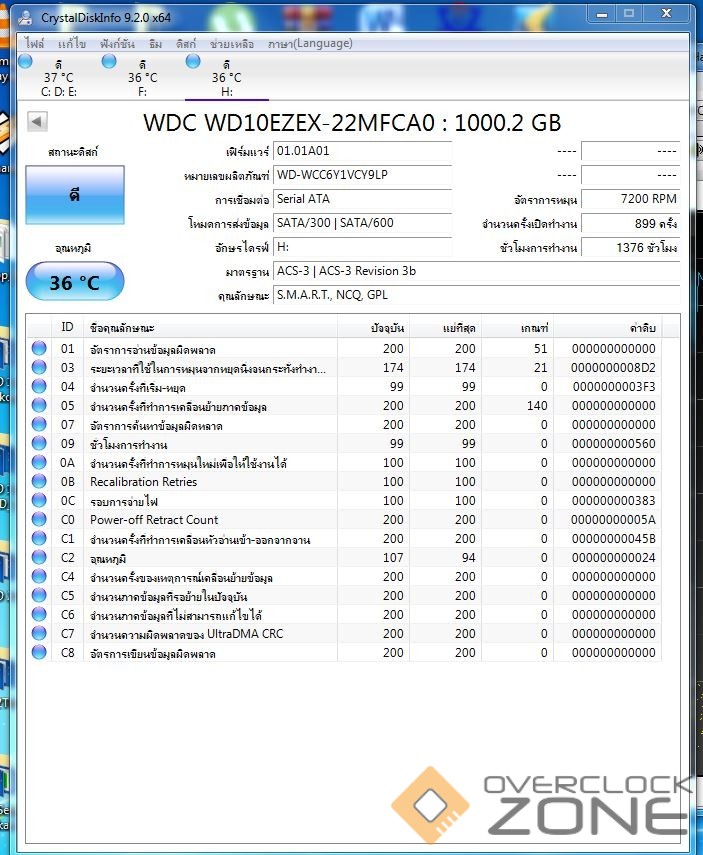Open the ธีม (Theme) menu
703x855 pixels.
[155, 44]
